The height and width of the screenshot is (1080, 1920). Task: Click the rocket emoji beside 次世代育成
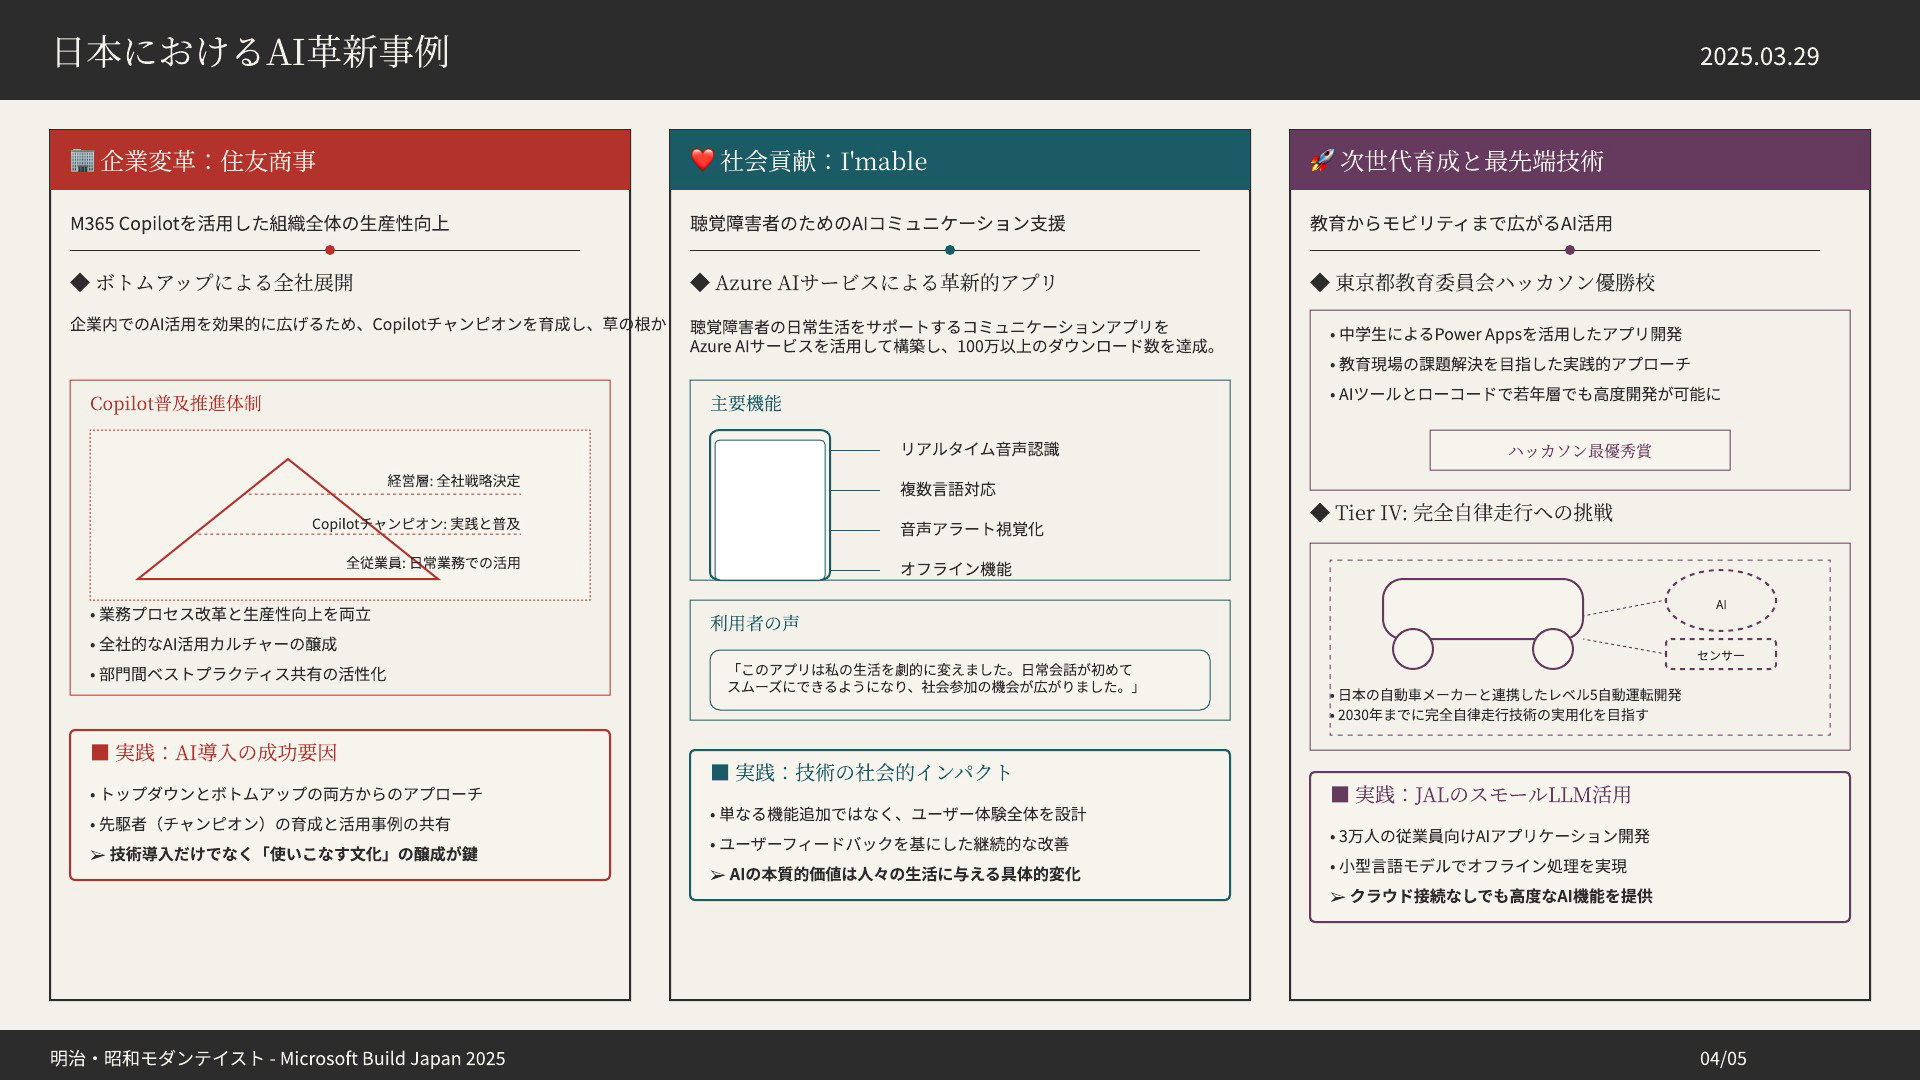tap(1322, 160)
